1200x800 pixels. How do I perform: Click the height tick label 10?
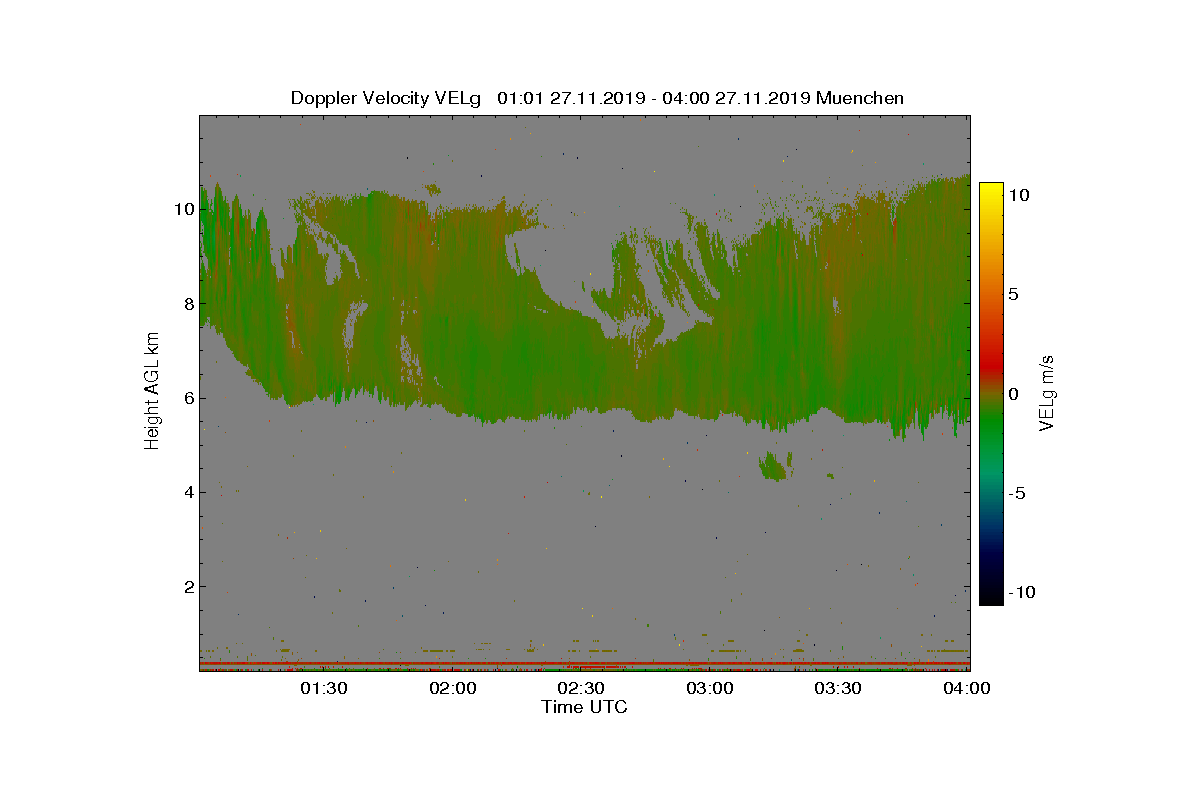click(183, 209)
